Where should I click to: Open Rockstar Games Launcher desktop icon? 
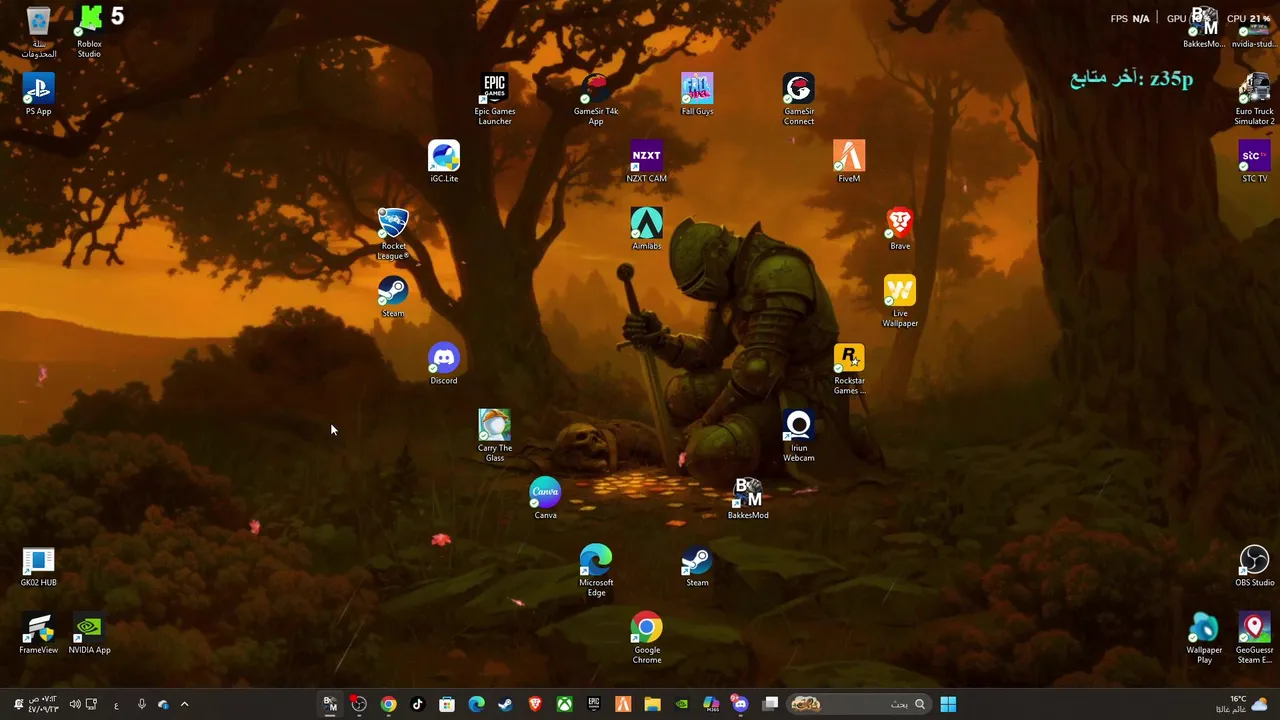pos(849,369)
